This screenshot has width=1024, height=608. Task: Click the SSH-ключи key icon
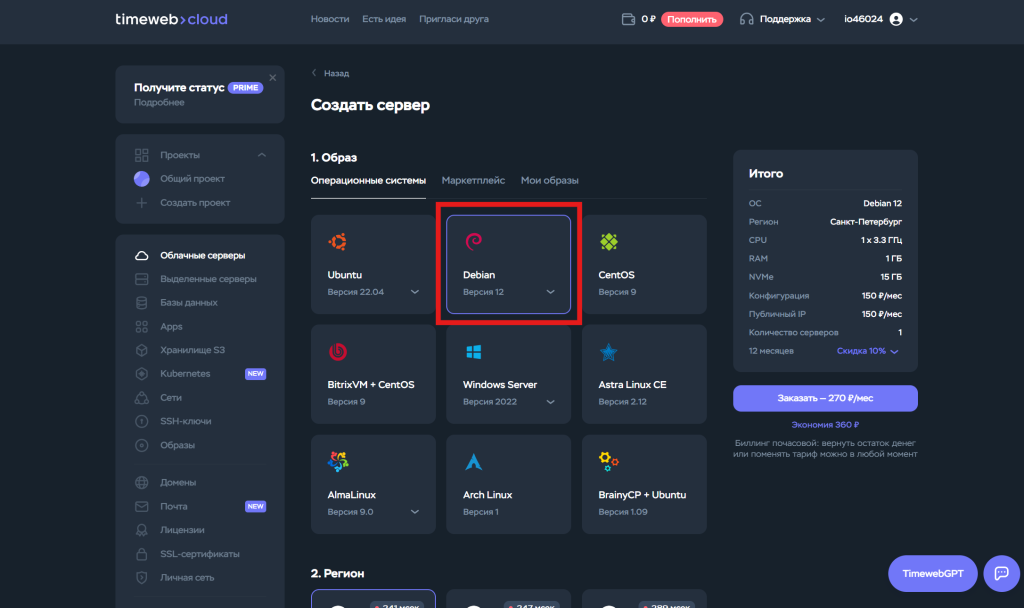142,421
